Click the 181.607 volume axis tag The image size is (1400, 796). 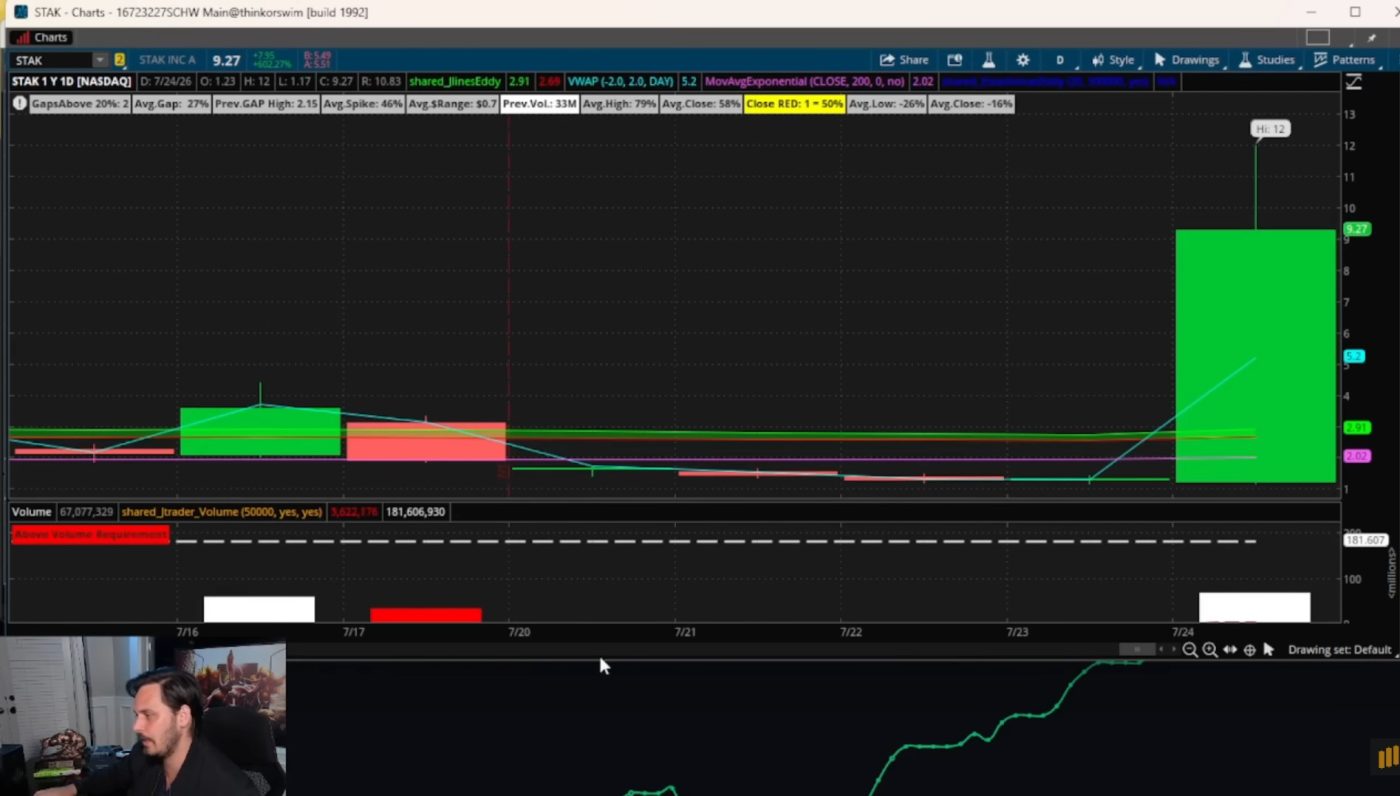pos(1365,540)
